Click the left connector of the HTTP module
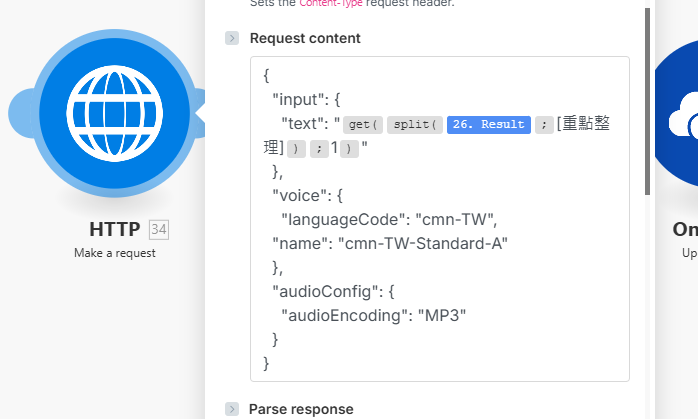 coord(22,110)
